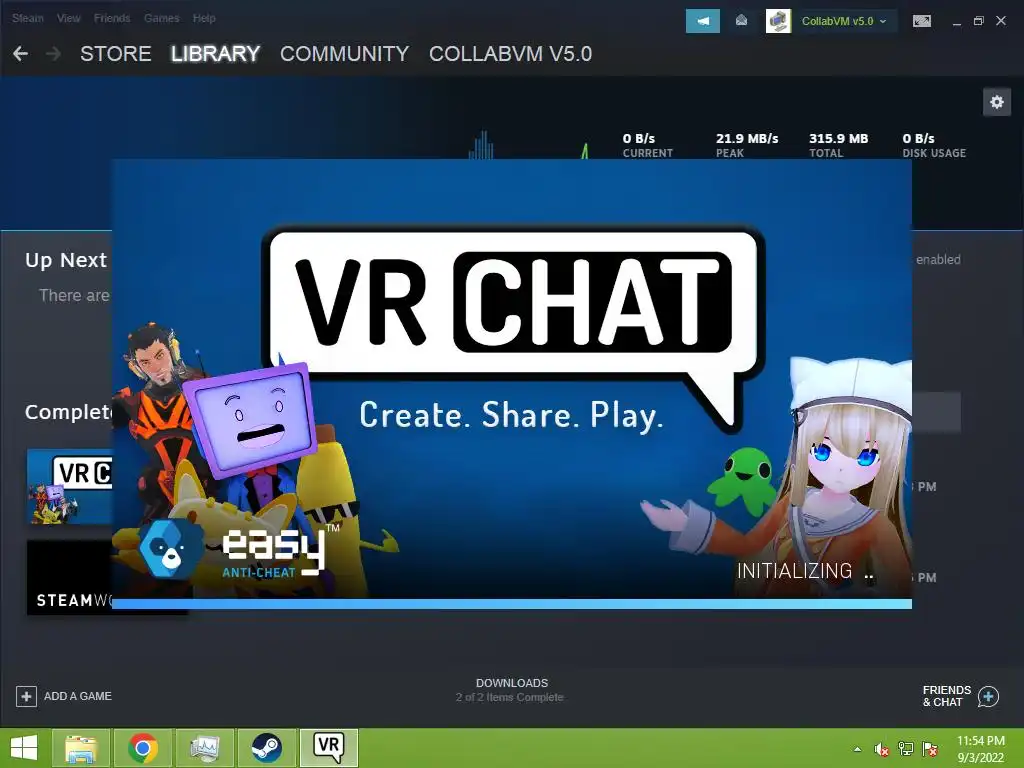The image size is (1024, 768).
Task: Click the VRChat splash loading progress bar
Action: pyautogui.click(x=511, y=604)
